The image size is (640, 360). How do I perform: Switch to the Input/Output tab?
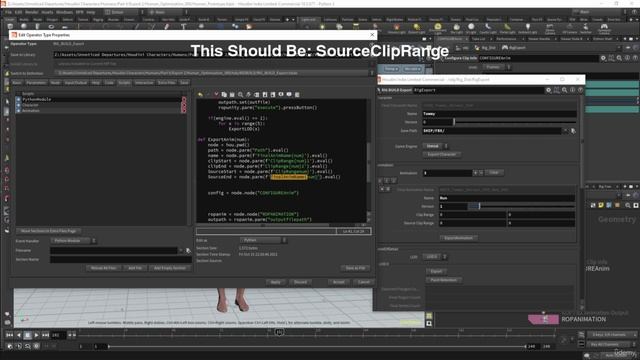[76, 82]
